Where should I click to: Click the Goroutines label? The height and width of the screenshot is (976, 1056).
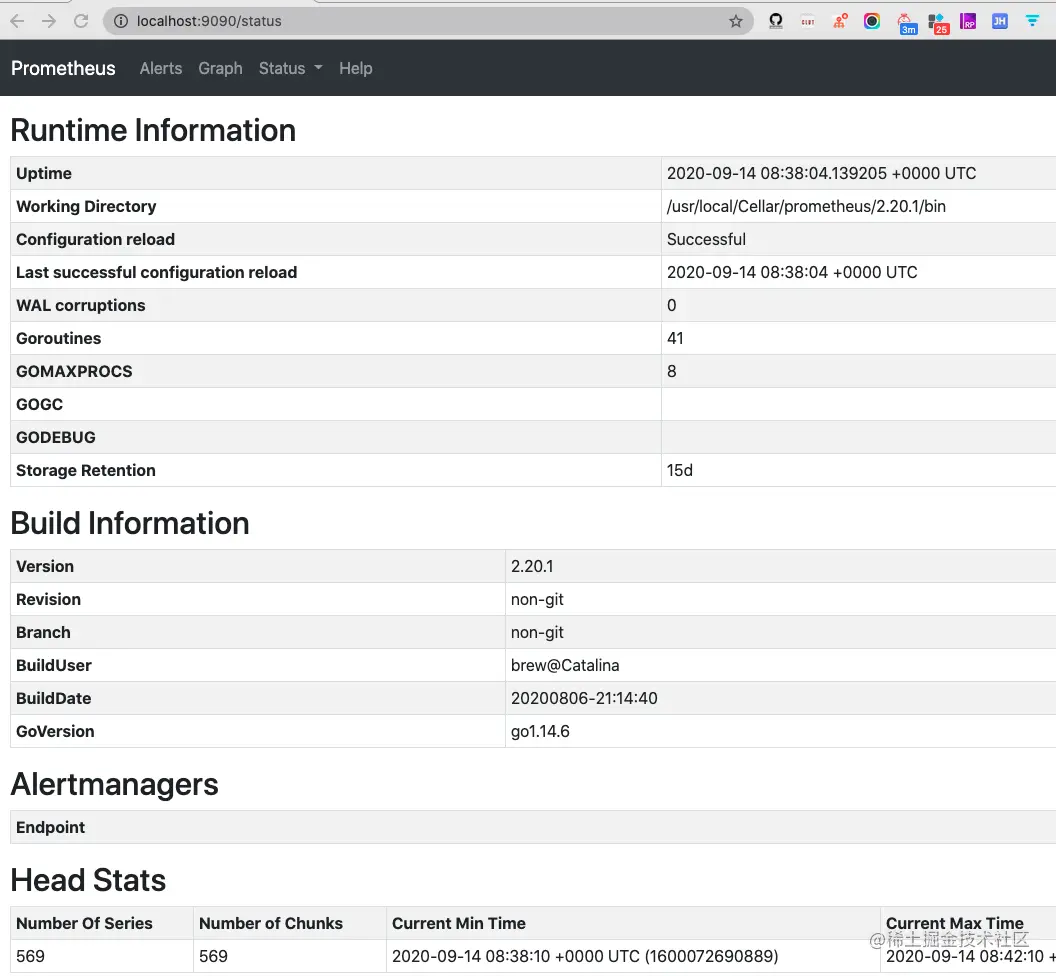point(59,338)
